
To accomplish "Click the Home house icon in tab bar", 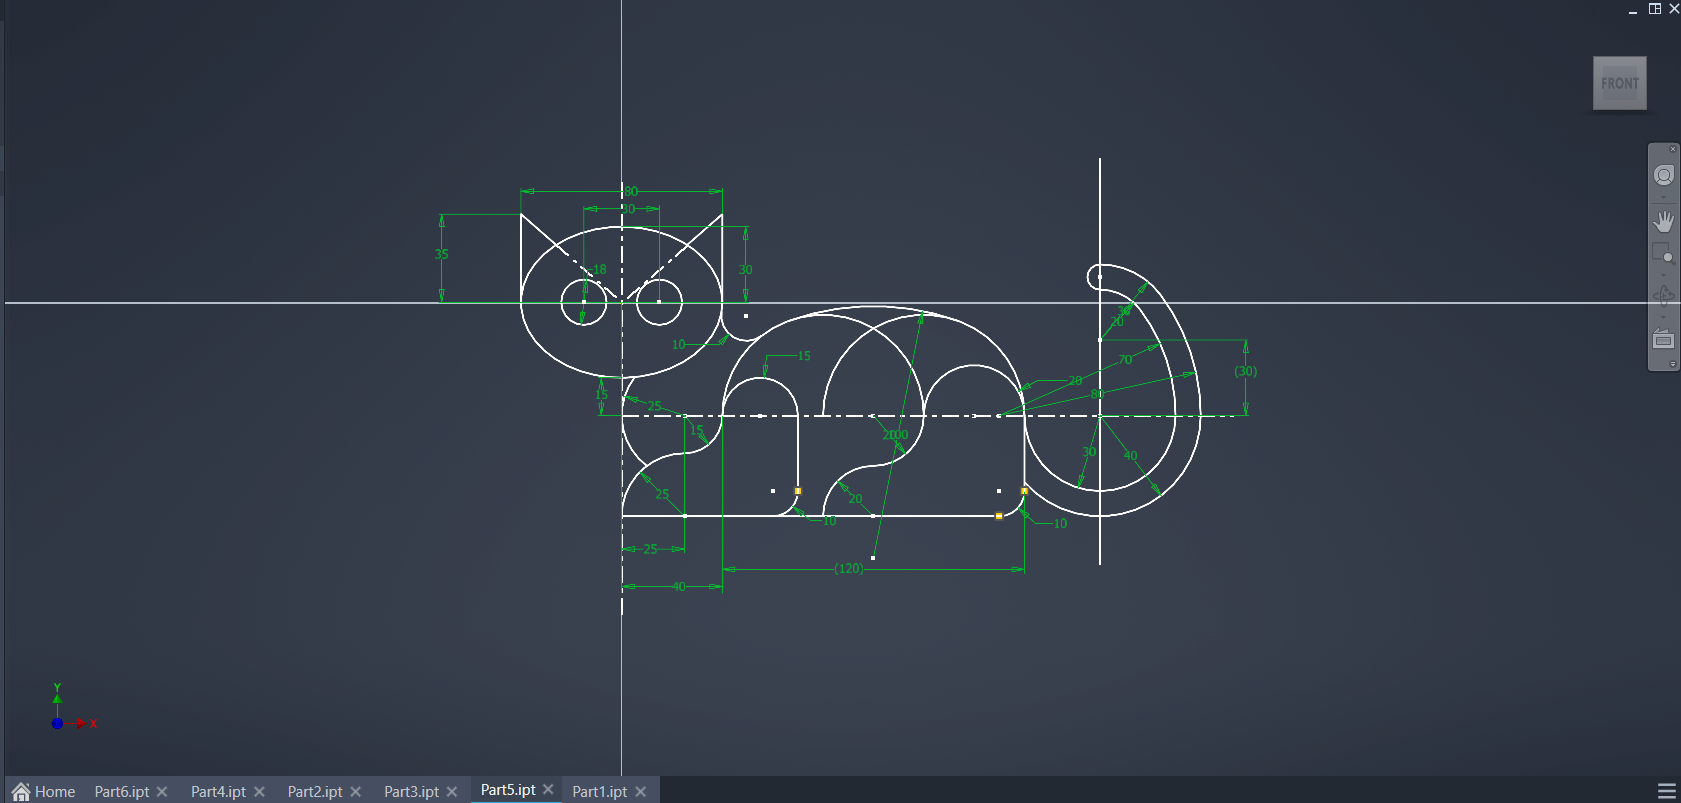I will (21, 791).
